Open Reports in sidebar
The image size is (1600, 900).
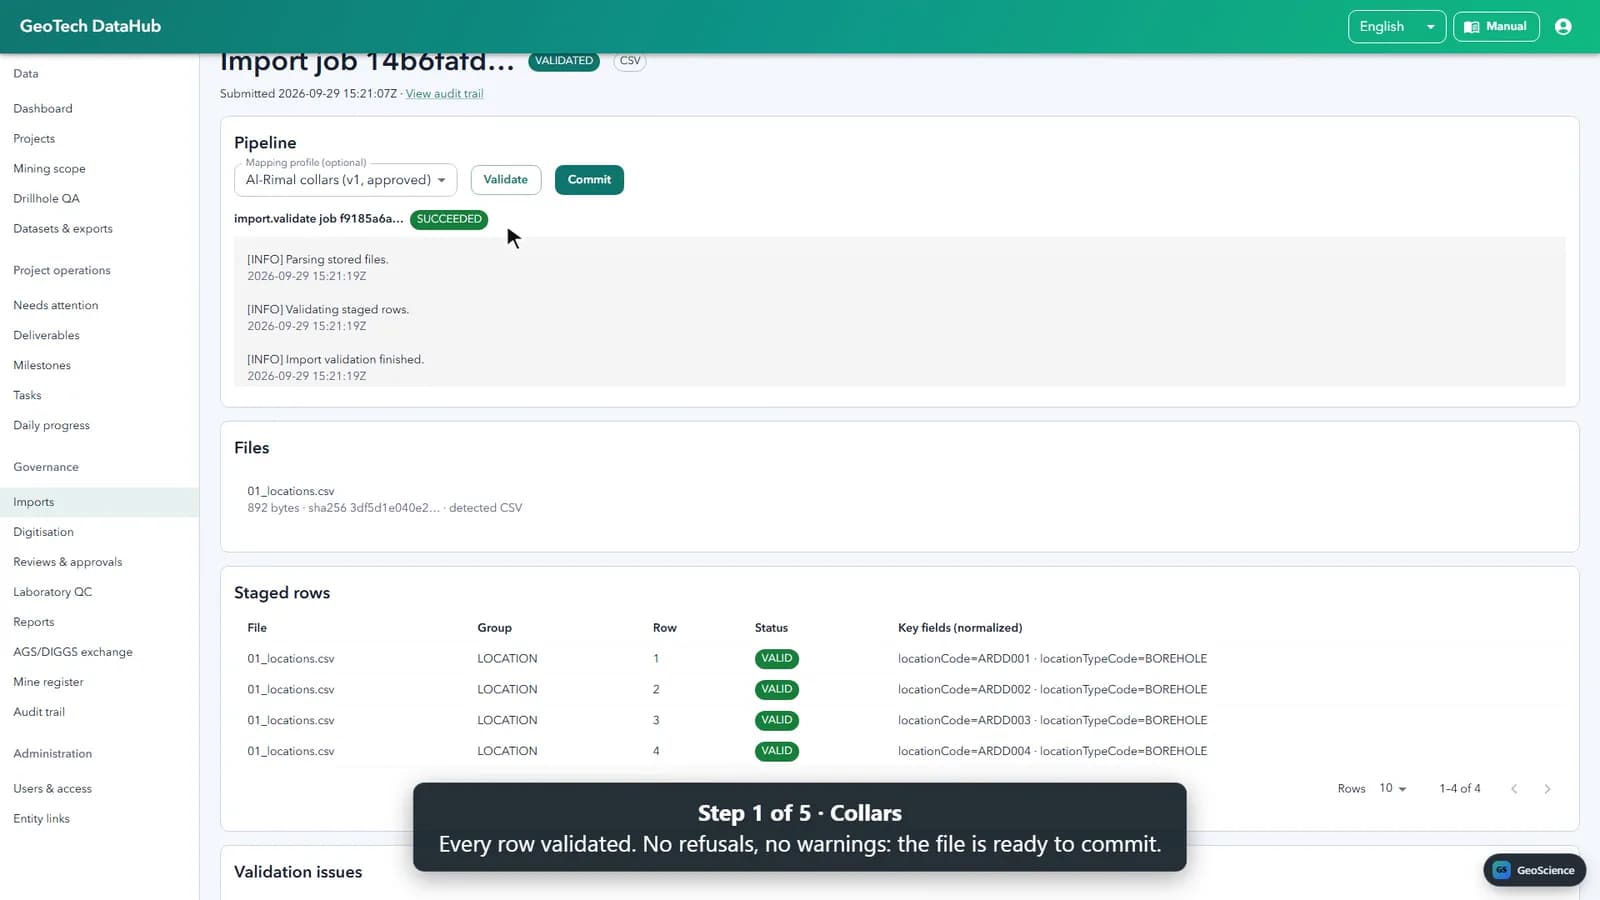click(x=34, y=622)
